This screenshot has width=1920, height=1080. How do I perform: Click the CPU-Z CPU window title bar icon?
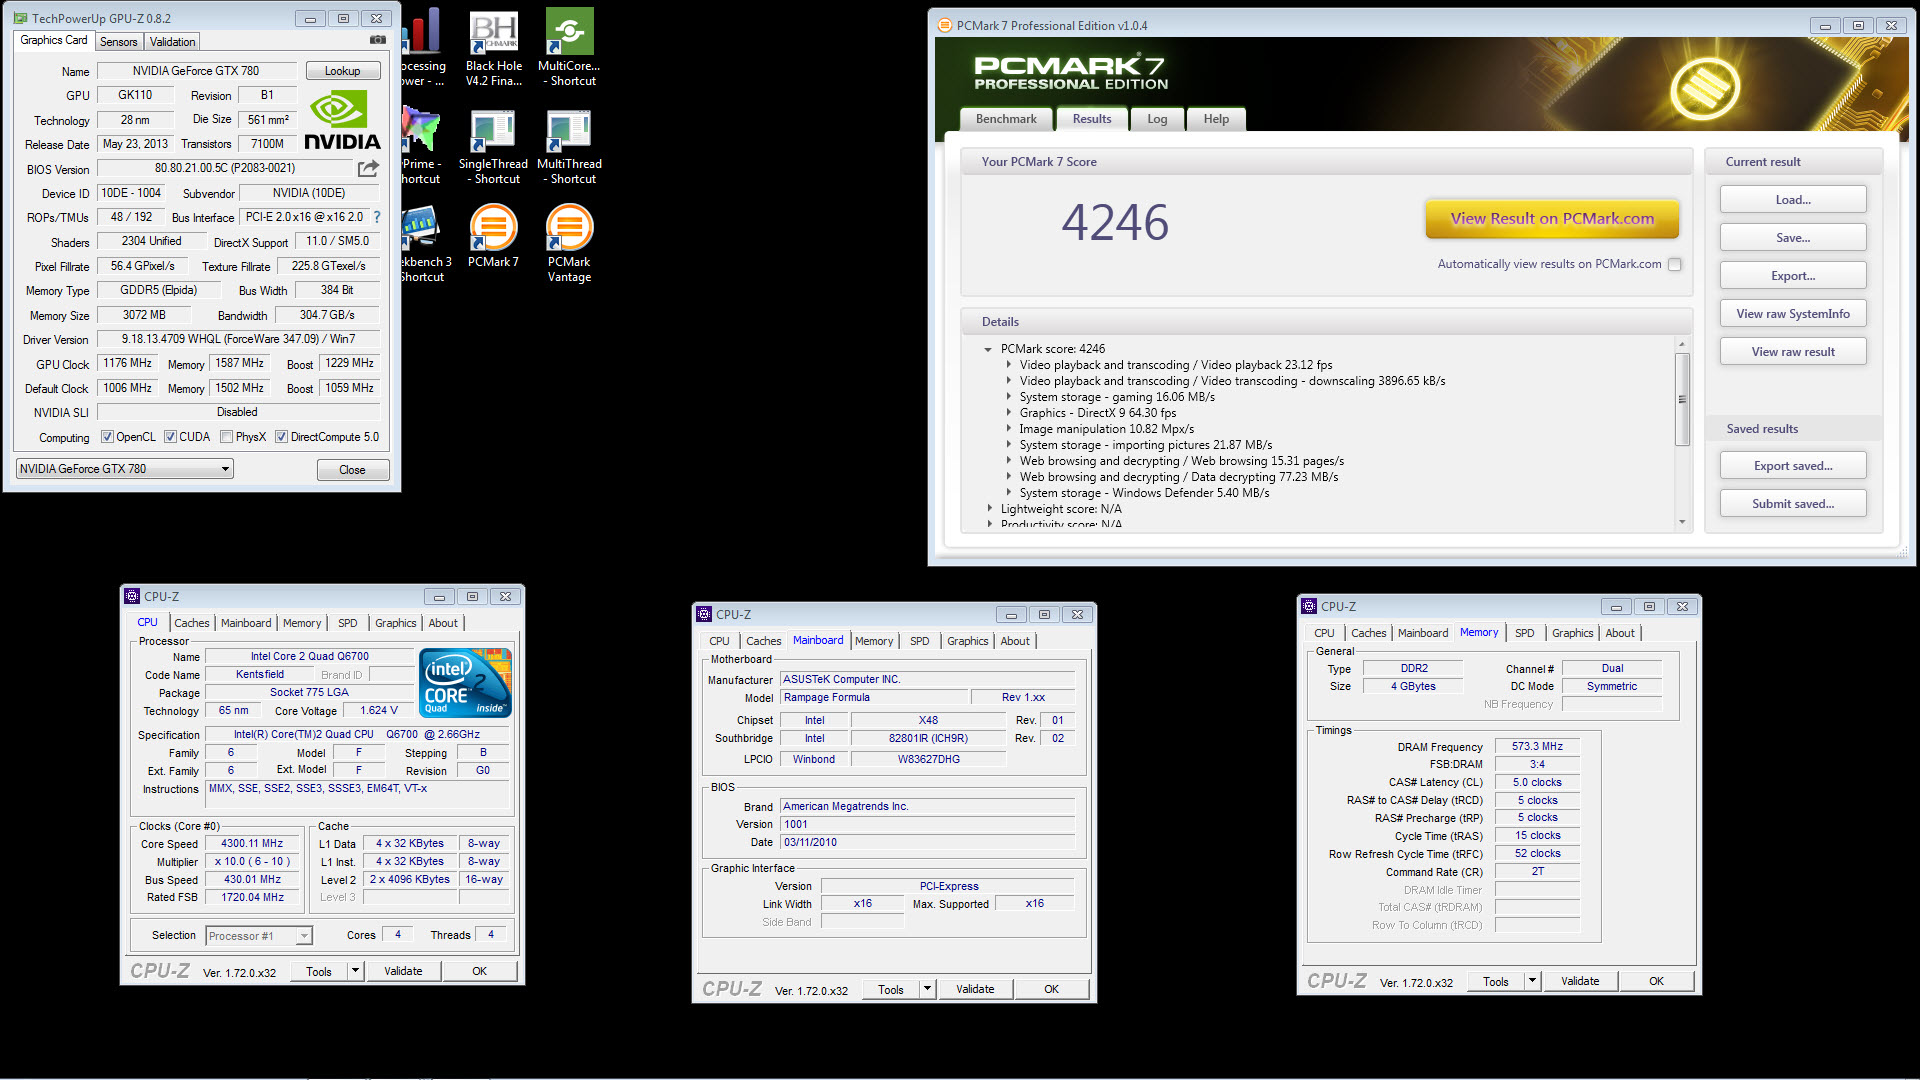tap(132, 596)
